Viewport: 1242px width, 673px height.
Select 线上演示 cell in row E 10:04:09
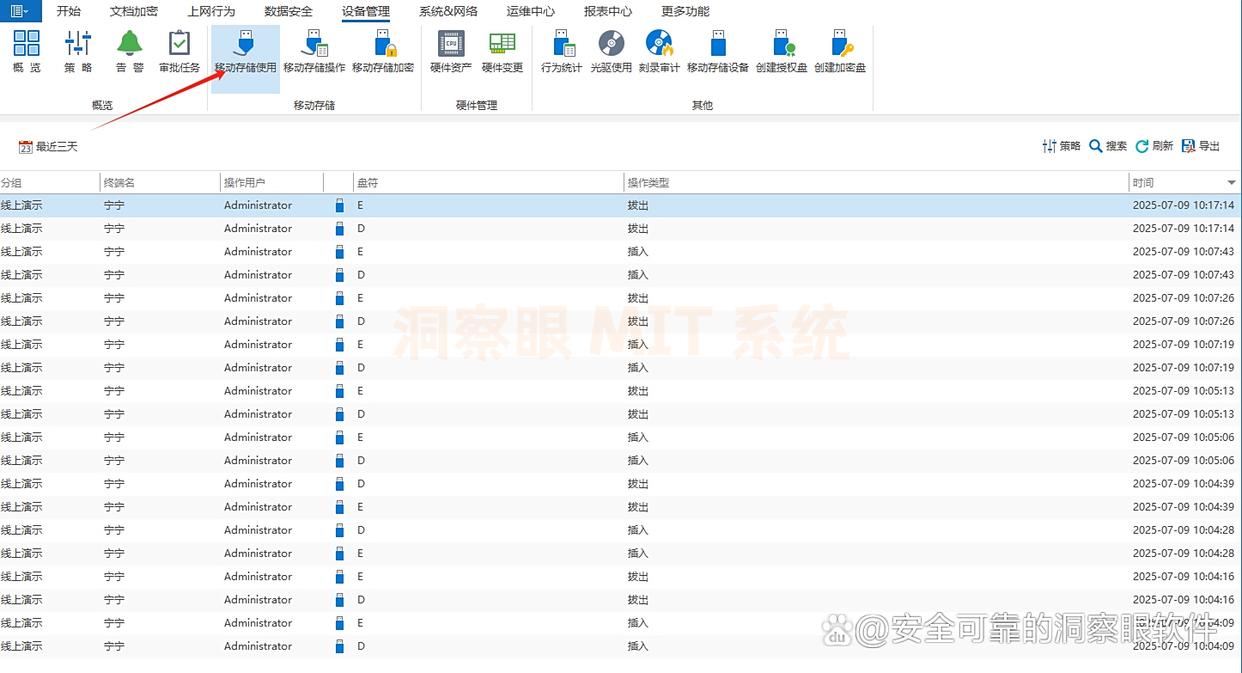pyautogui.click(x=21, y=623)
